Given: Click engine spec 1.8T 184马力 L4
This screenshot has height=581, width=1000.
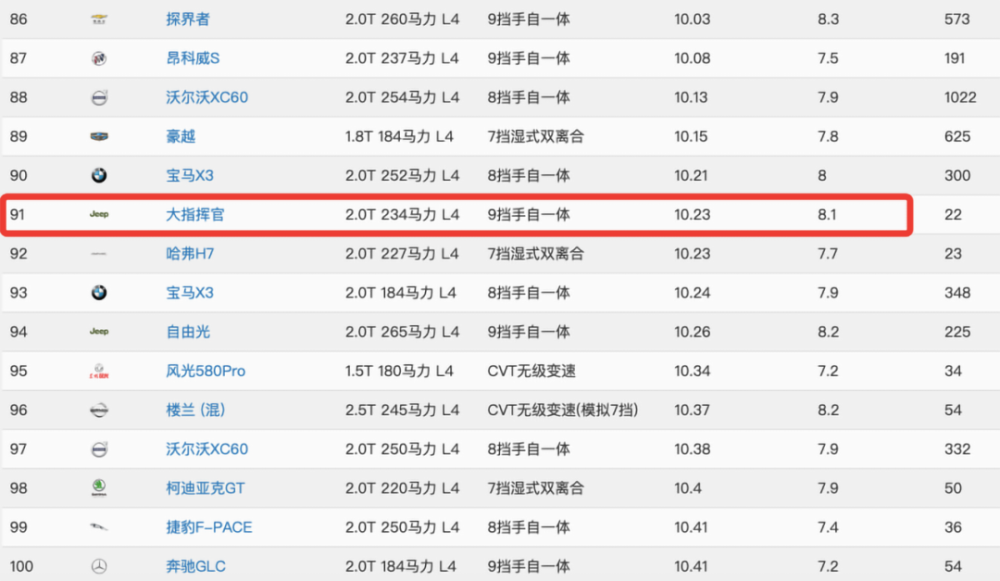Looking at the screenshot, I should point(399,136).
